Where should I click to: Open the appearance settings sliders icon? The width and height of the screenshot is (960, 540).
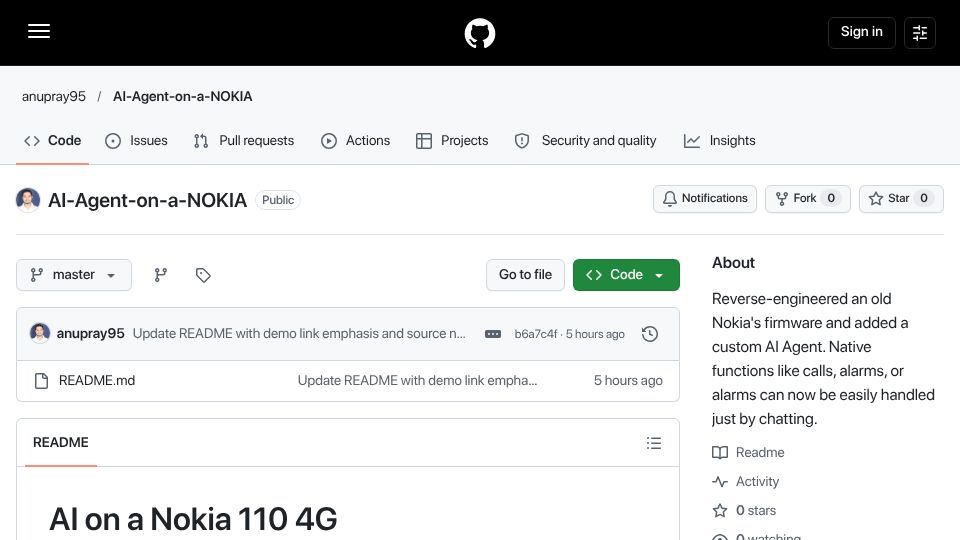[920, 32]
